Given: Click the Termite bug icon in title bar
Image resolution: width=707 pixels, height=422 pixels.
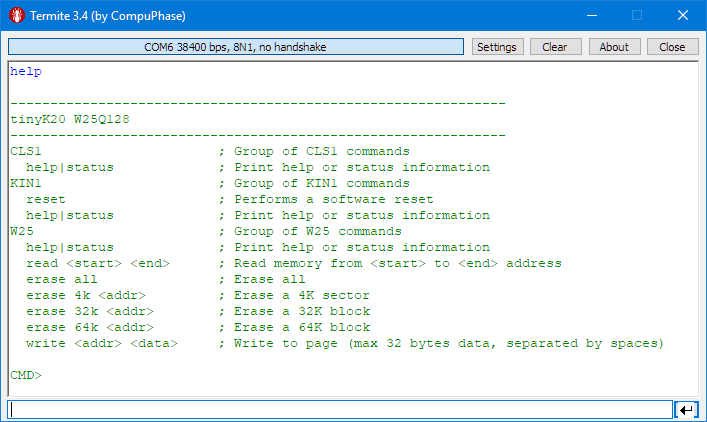Looking at the screenshot, I should click(x=16, y=17).
